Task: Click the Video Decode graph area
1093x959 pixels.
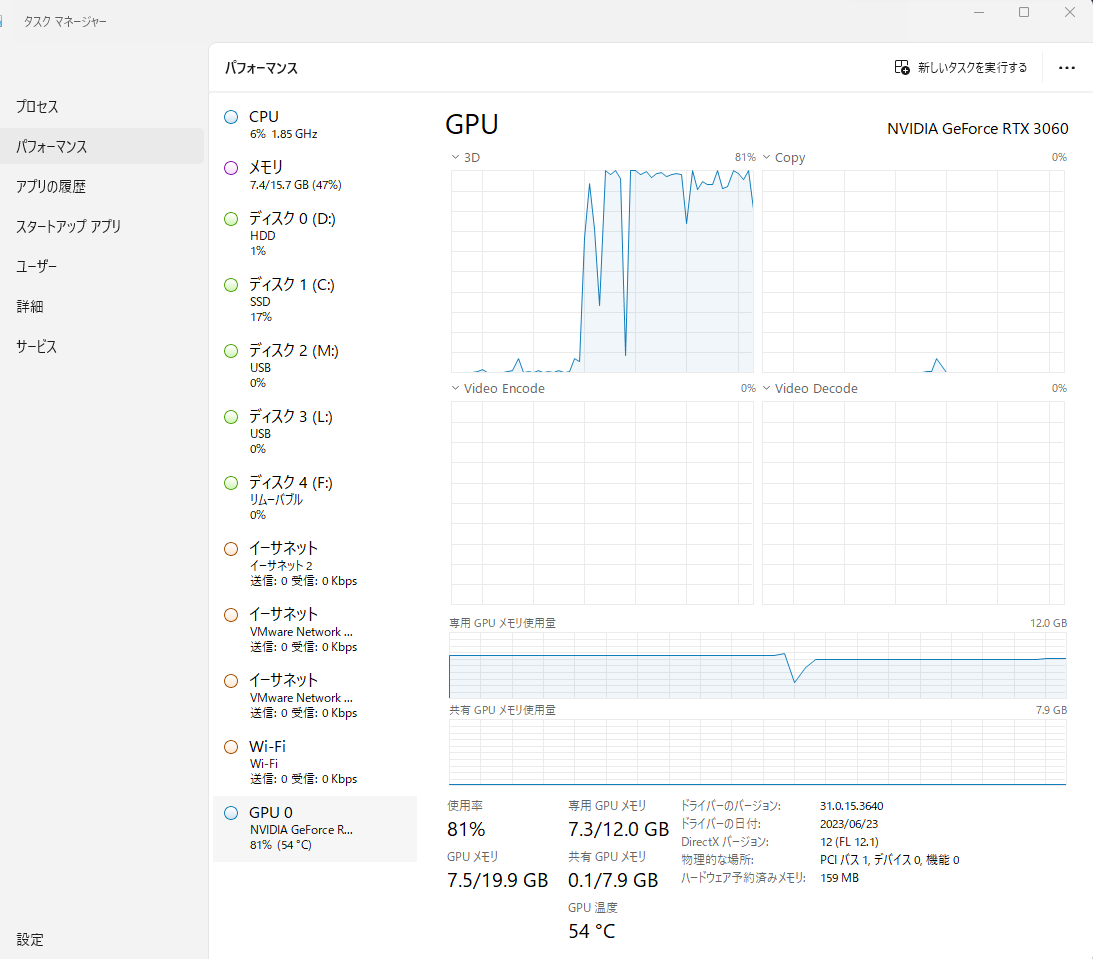Action: [x=913, y=502]
